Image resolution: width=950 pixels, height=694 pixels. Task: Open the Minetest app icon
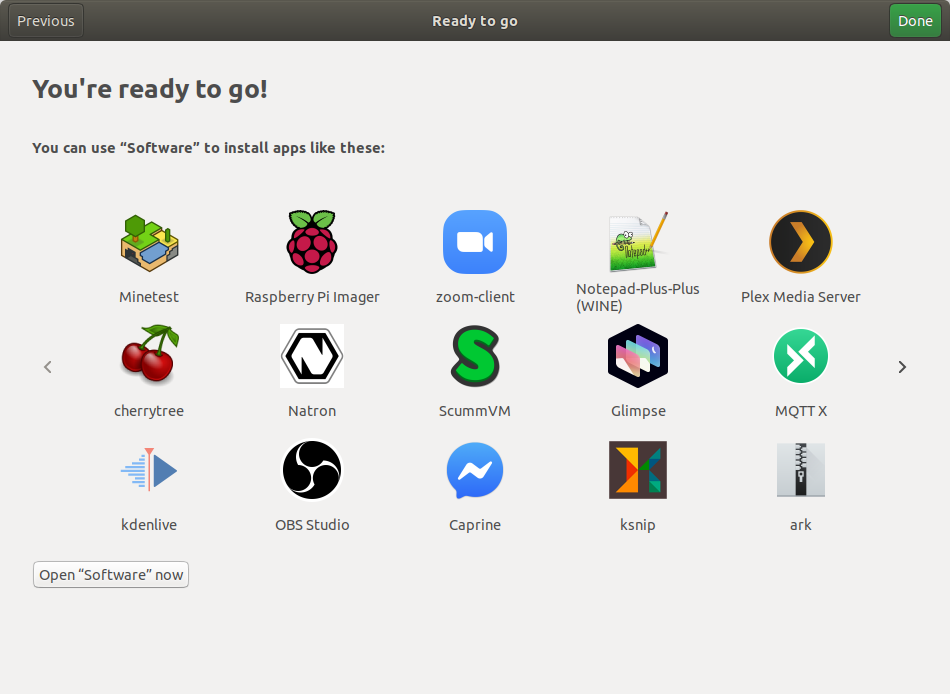(149, 242)
